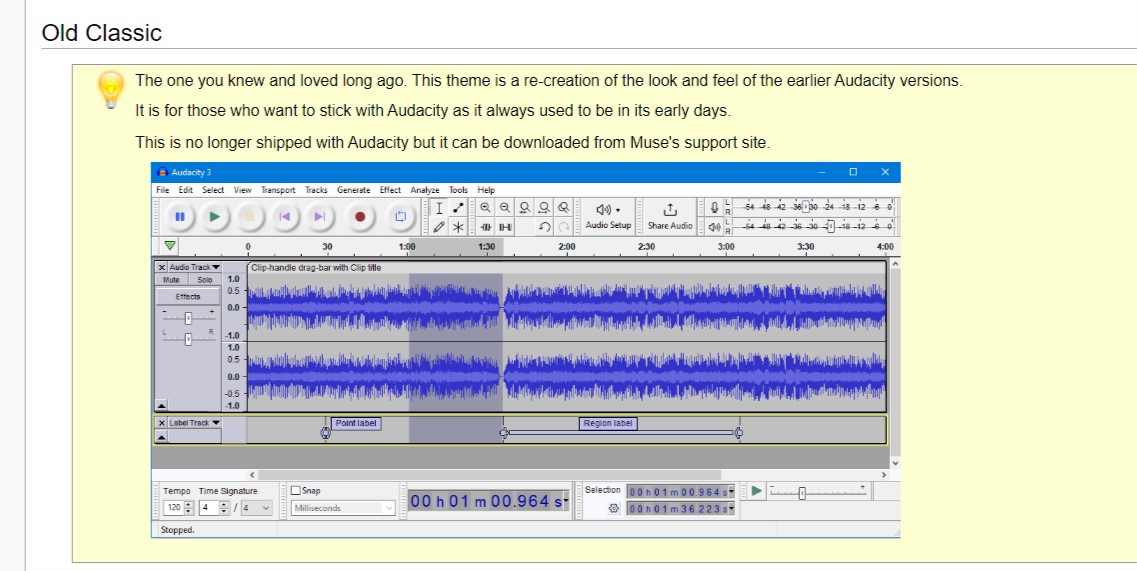
Task: Click the speaker playback meter icon
Action: tap(714, 227)
